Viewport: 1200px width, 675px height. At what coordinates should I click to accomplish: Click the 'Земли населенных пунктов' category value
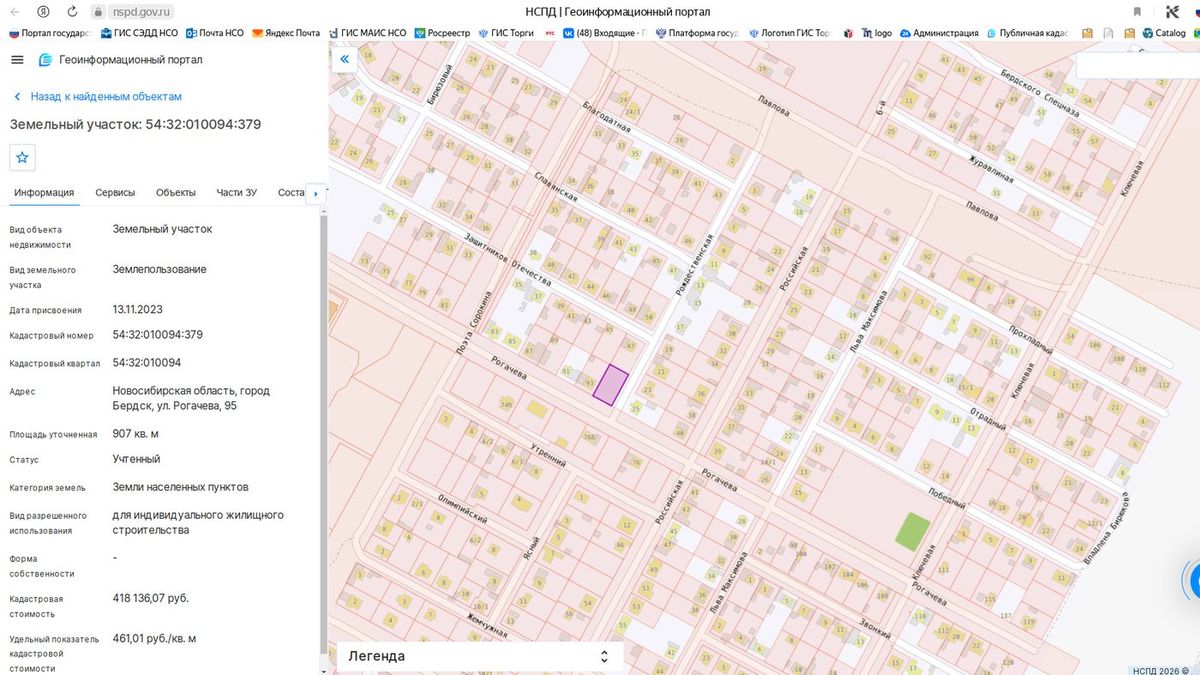click(x=181, y=487)
